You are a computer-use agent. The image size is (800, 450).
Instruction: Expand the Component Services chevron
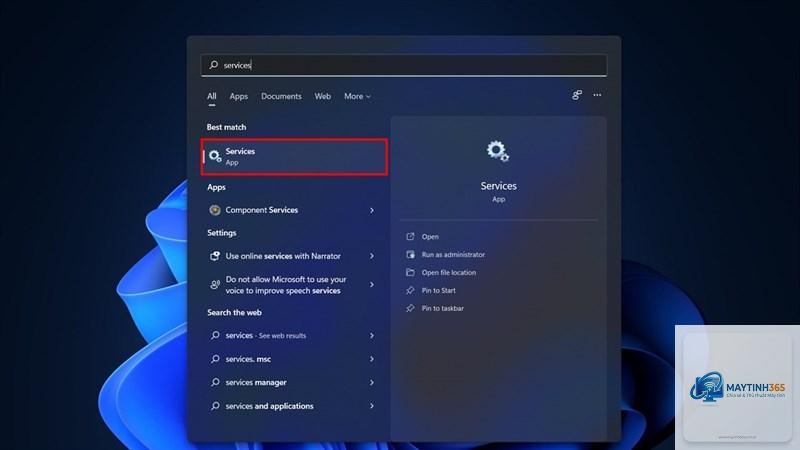pyautogui.click(x=372, y=210)
